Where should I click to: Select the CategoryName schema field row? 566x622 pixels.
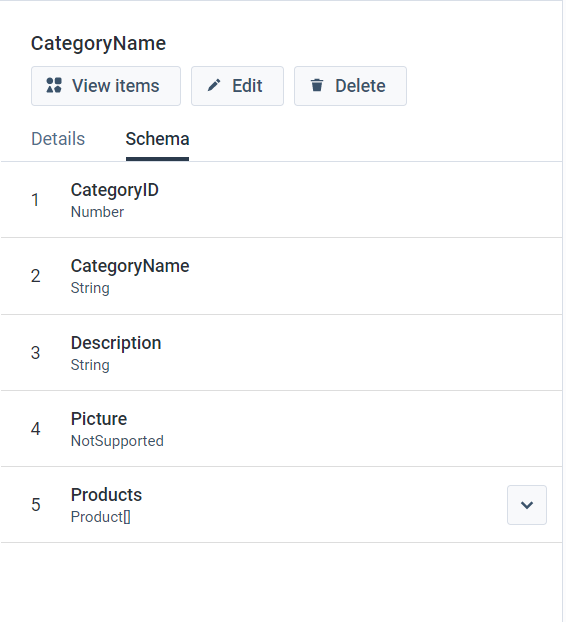[x=281, y=276]
